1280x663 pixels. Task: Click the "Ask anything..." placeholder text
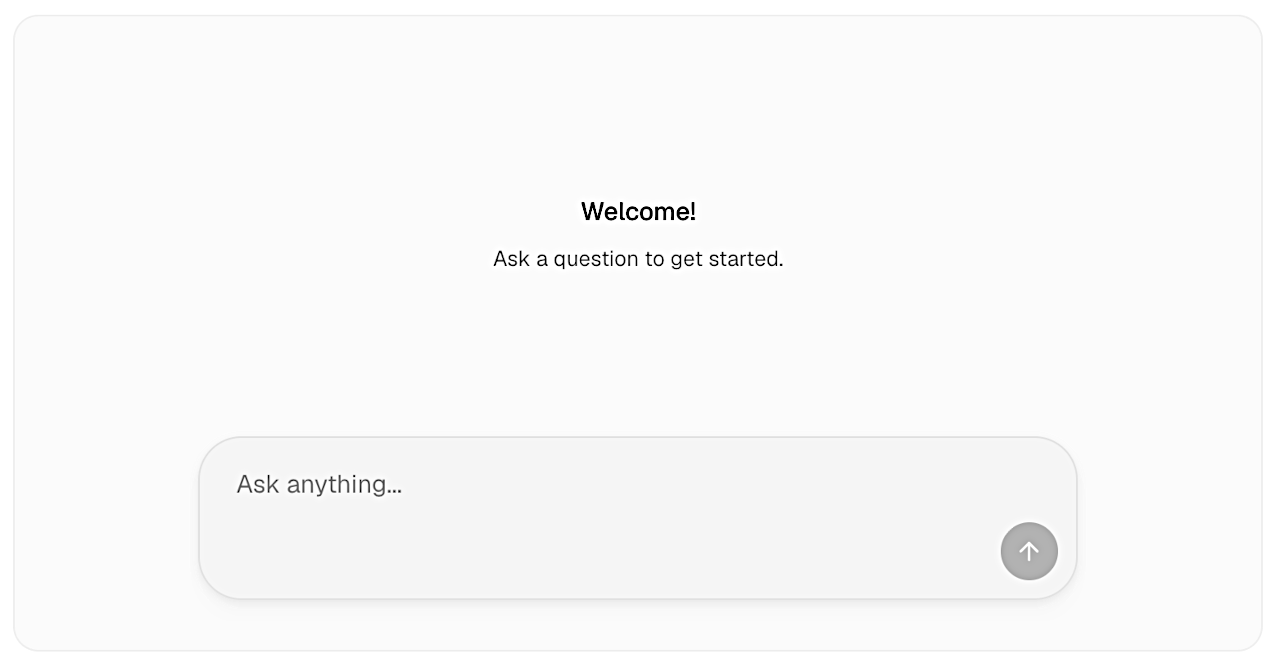point(320,485)
